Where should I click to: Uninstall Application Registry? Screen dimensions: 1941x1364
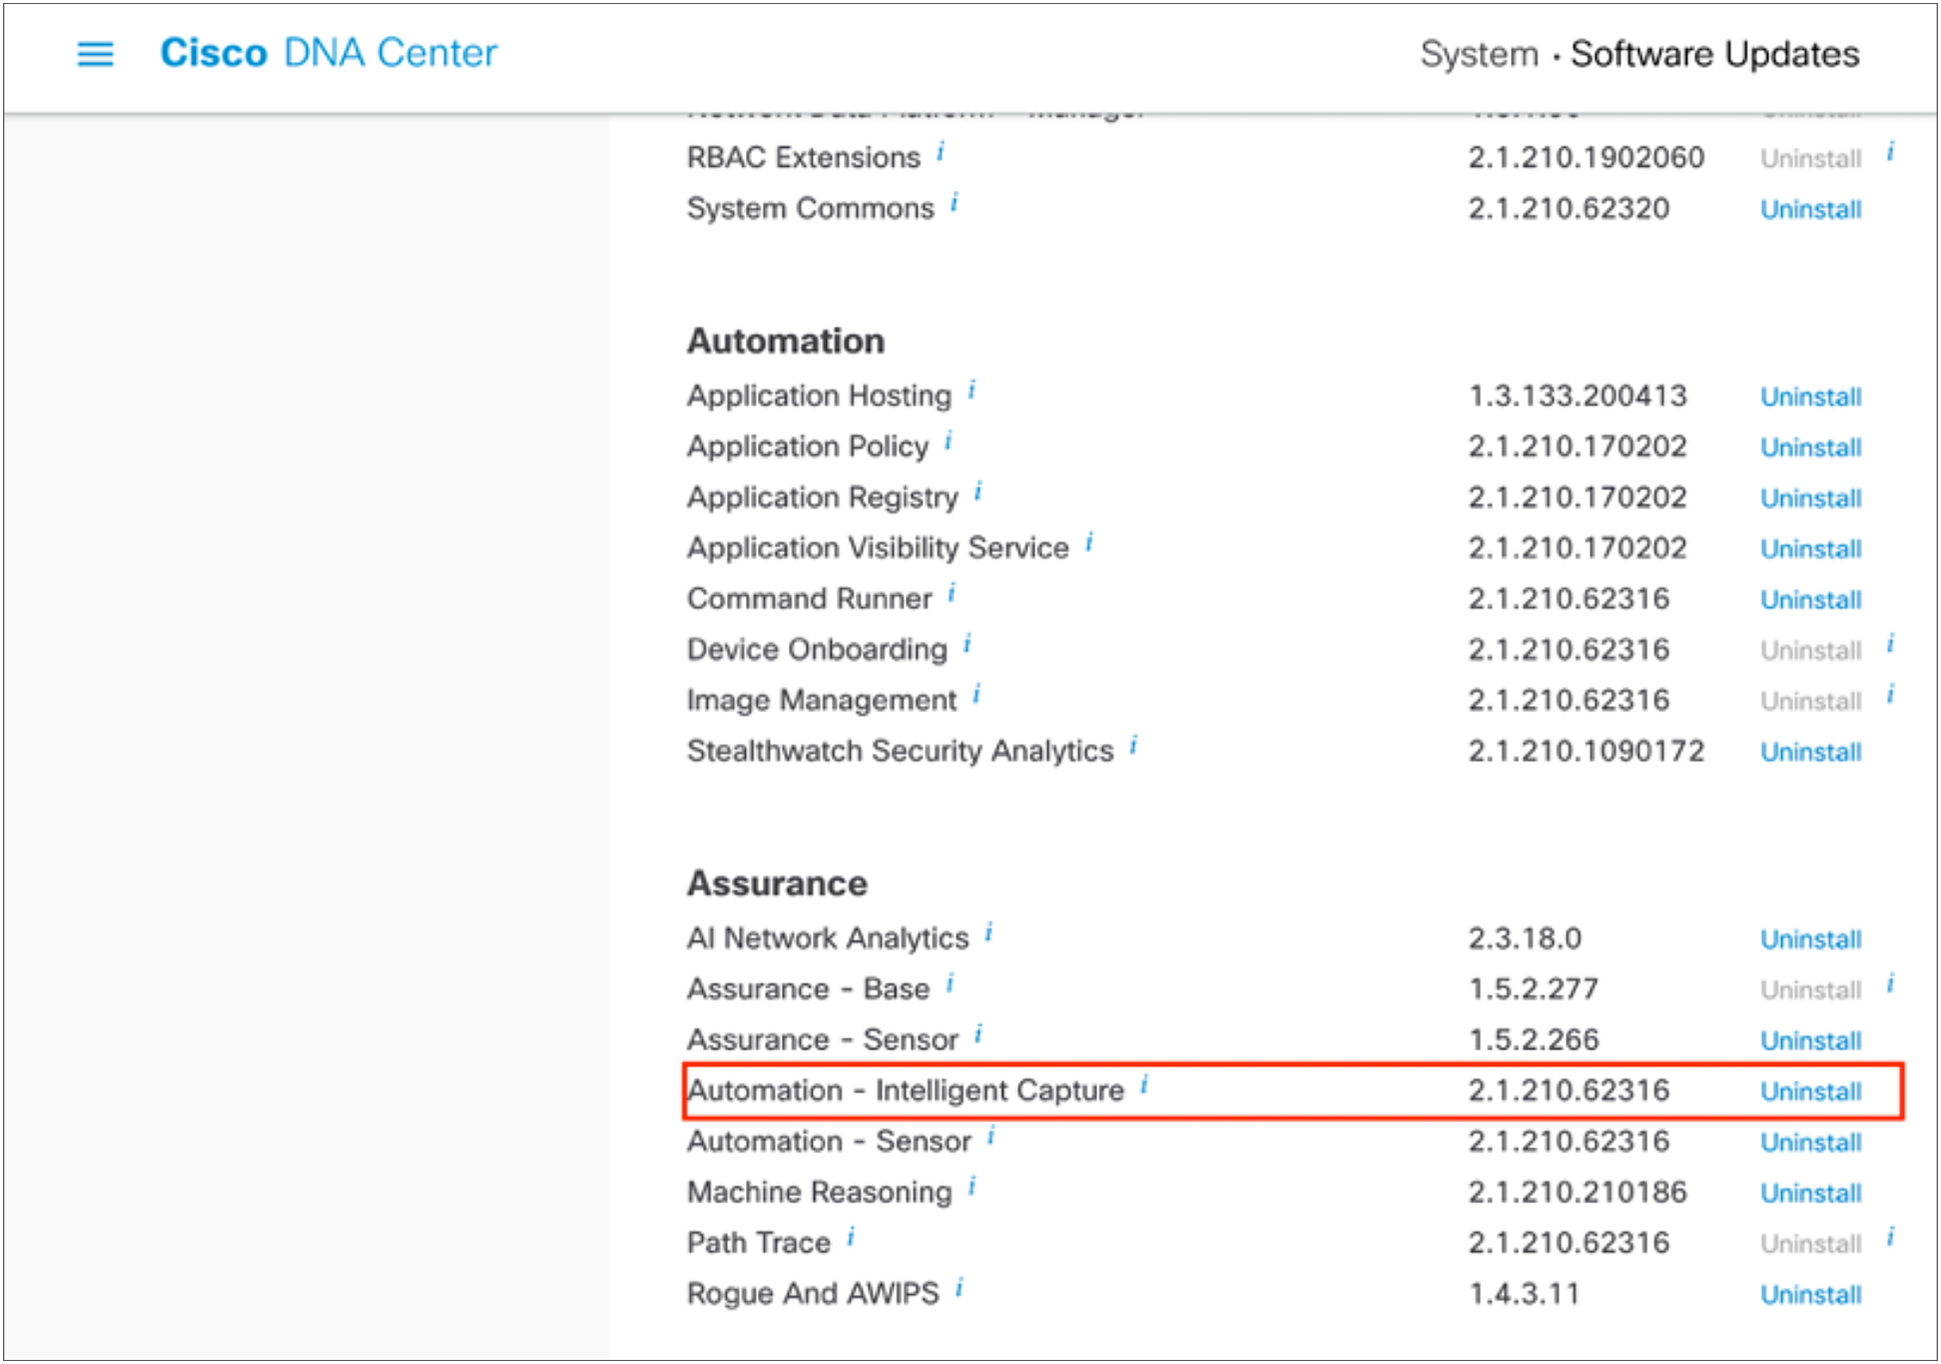pos(1810,498)
